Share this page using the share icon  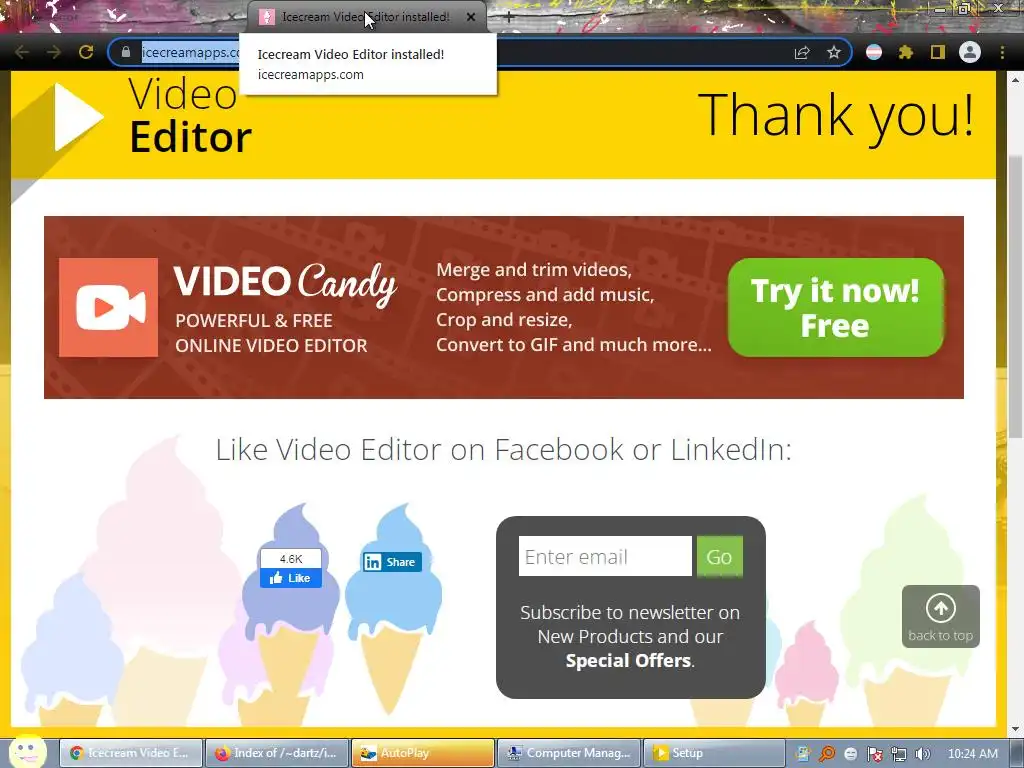pyautogui.click(x=802, y=52)
